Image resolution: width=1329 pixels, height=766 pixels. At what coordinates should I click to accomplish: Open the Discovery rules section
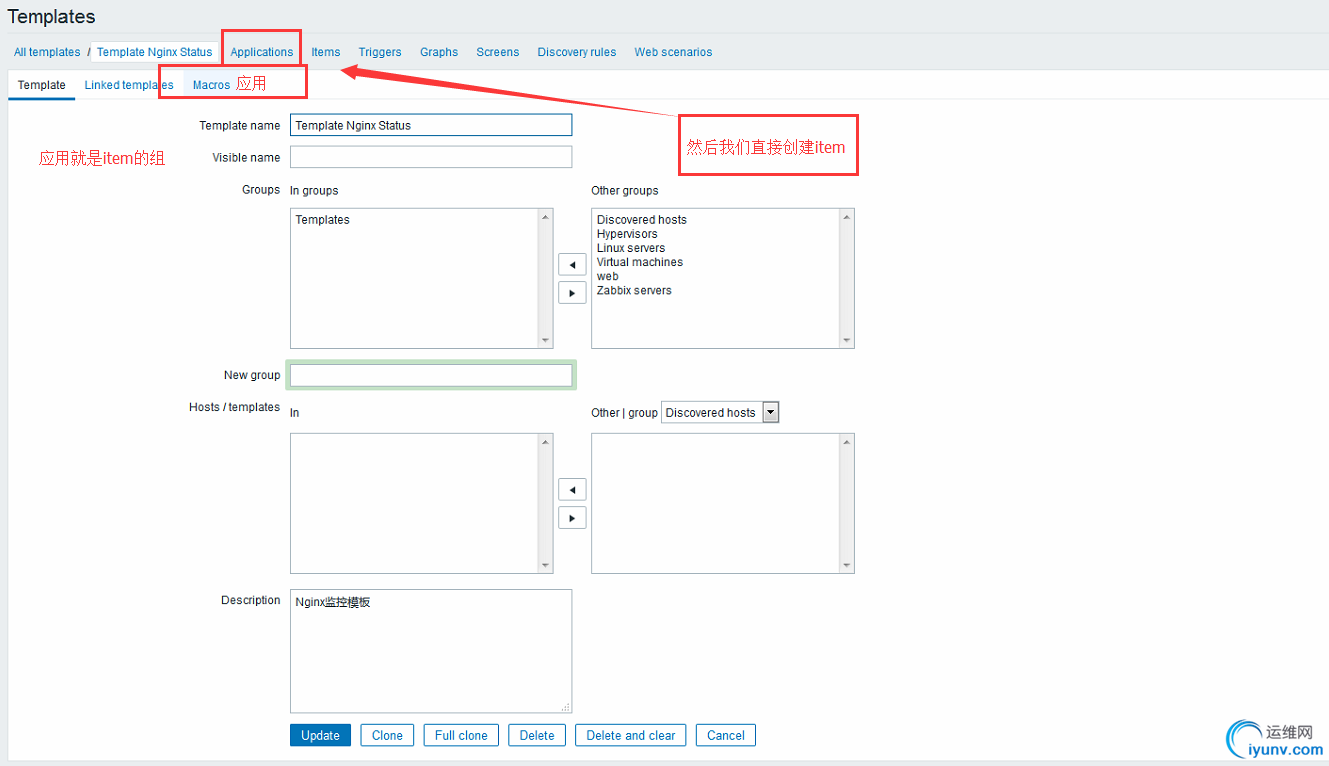tap(577, 52)
